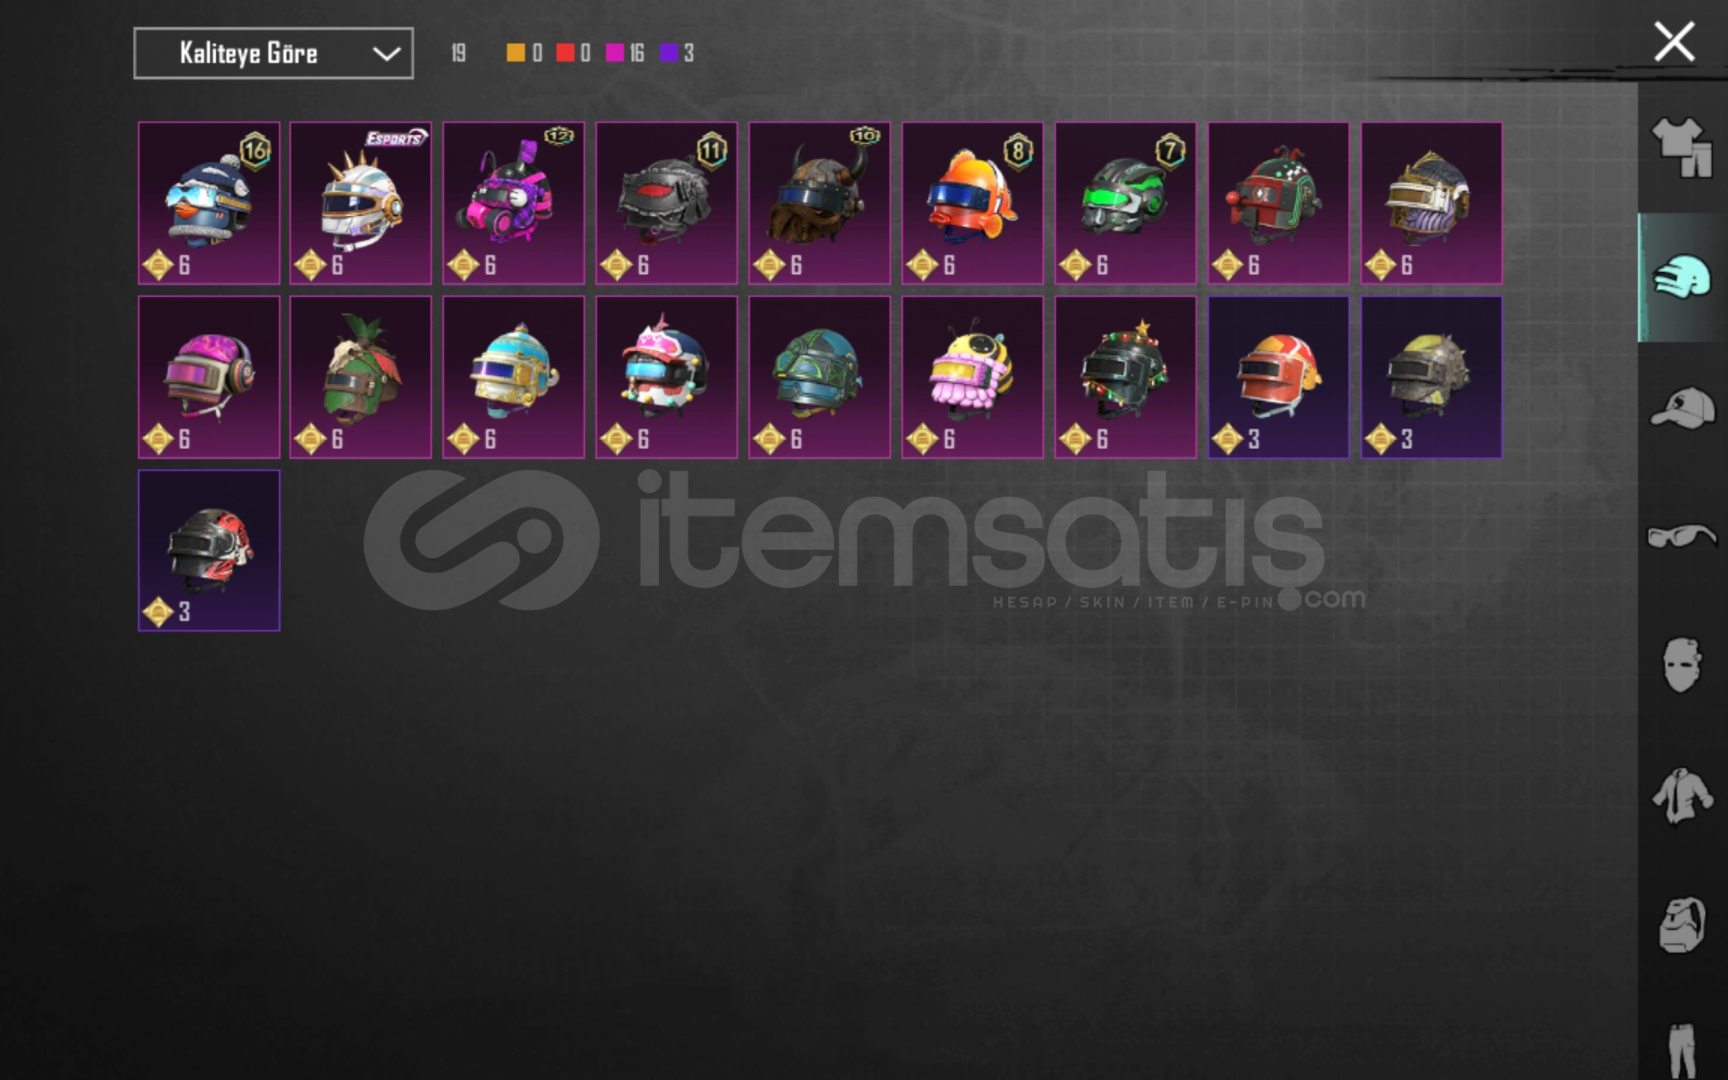Filter by the orange quality swatch
Image resolution: width=1728 pixels, height=1080 pixels.
tap(516, 53)
